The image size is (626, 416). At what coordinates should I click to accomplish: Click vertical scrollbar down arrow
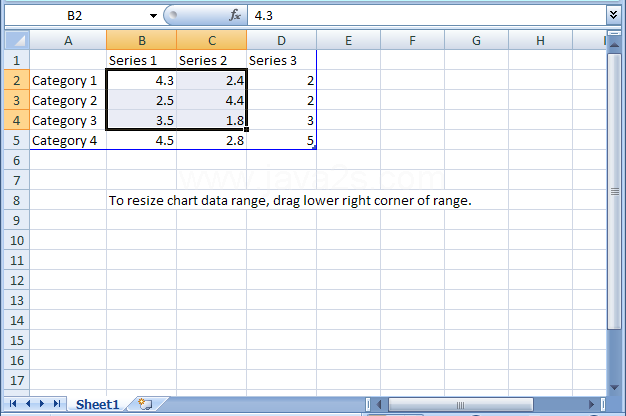coord(614,387)
